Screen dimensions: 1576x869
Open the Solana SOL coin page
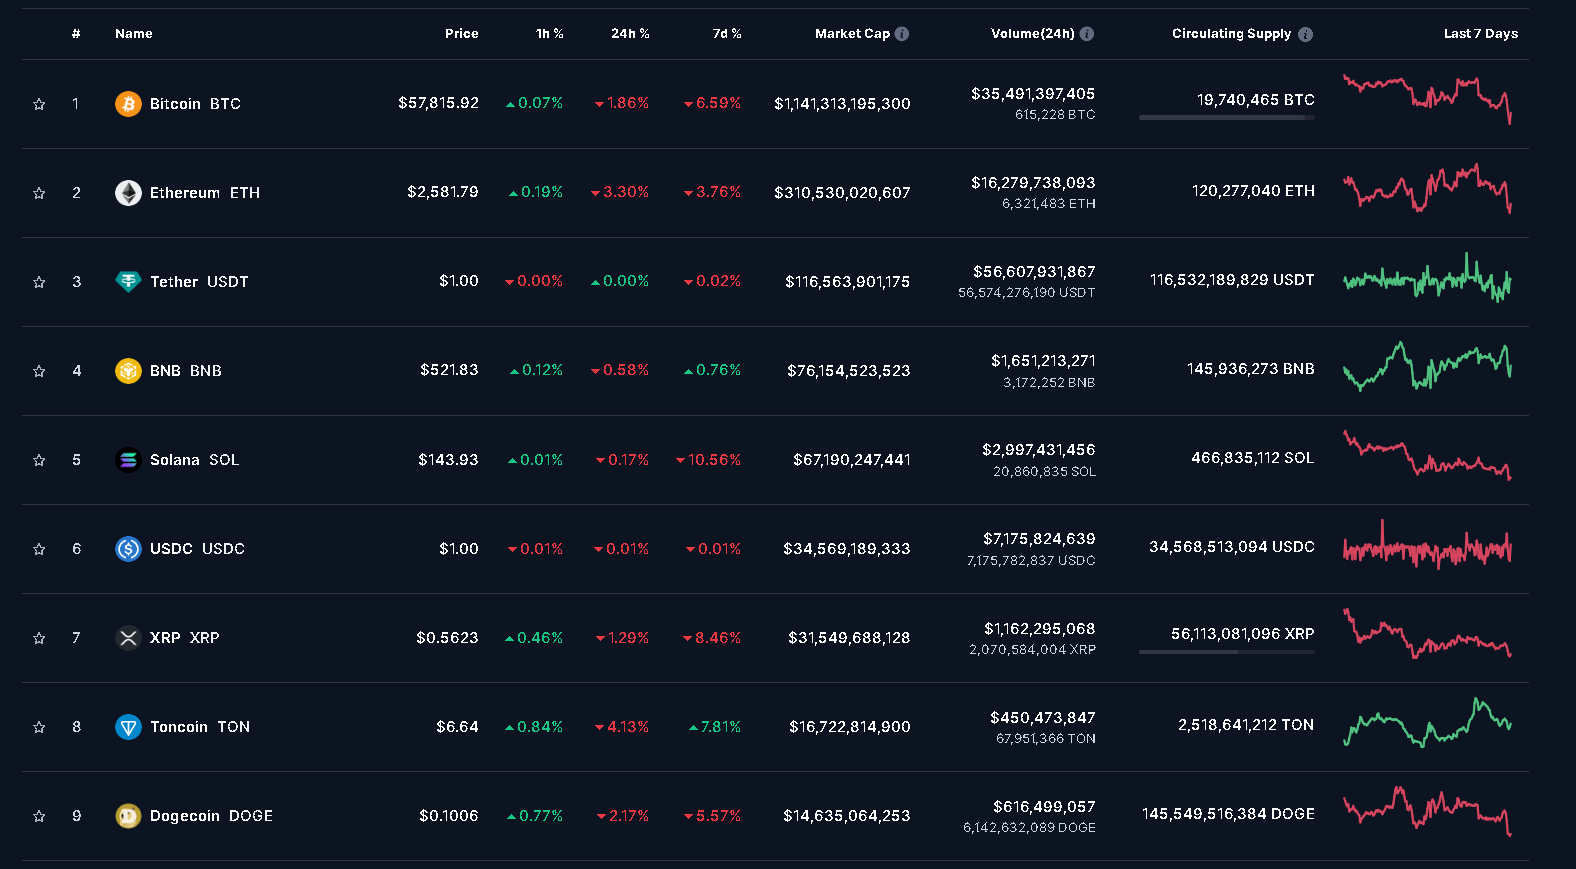click(195, 460)
